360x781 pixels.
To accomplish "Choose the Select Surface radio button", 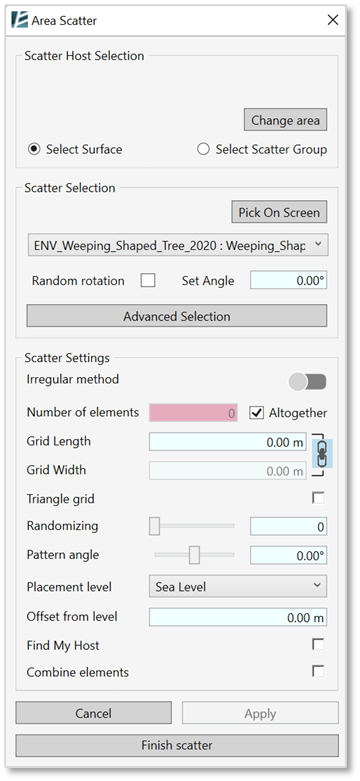I will (34, 149).
